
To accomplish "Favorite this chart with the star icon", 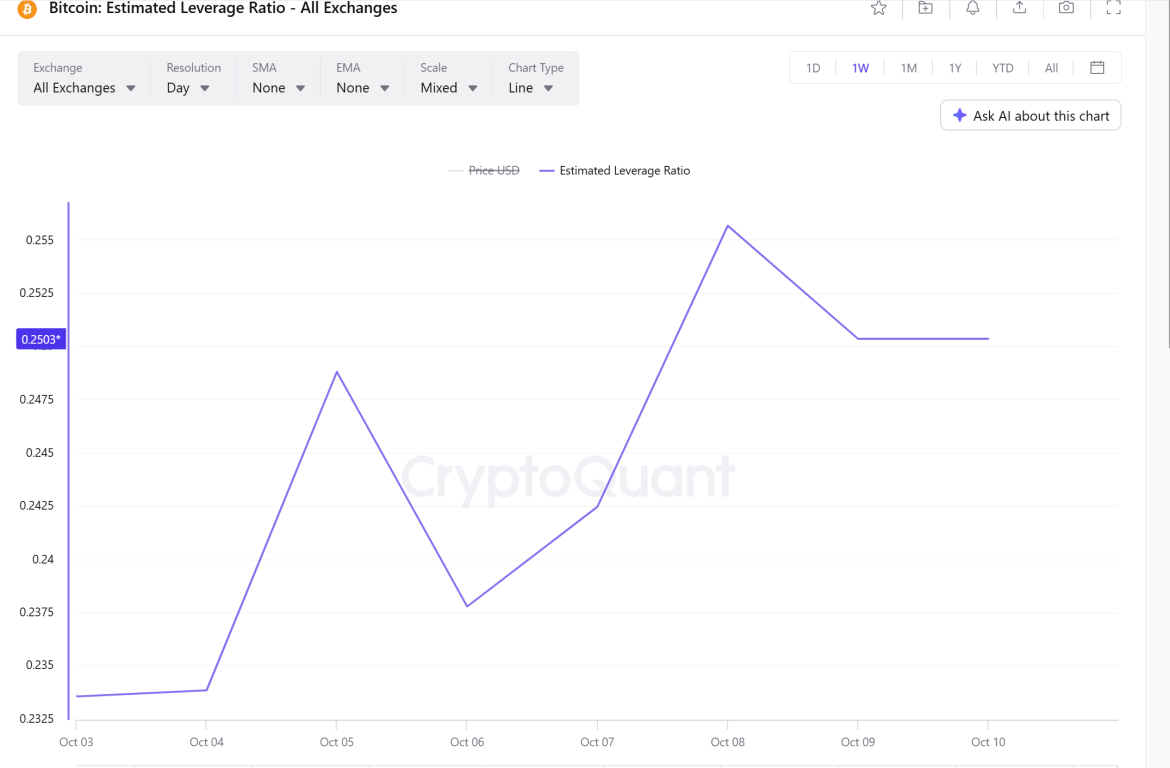I will click(x=878, y=8).
